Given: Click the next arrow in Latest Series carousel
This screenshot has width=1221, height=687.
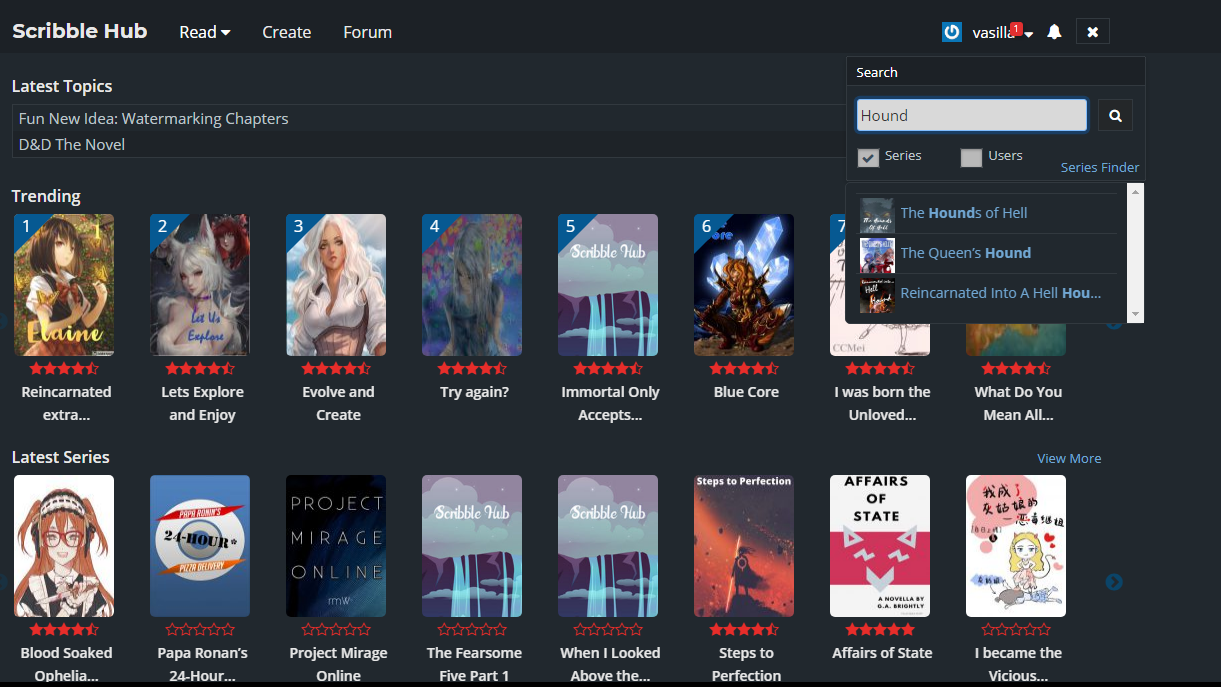Looking at the screenshot, I should click(1114, 582).
